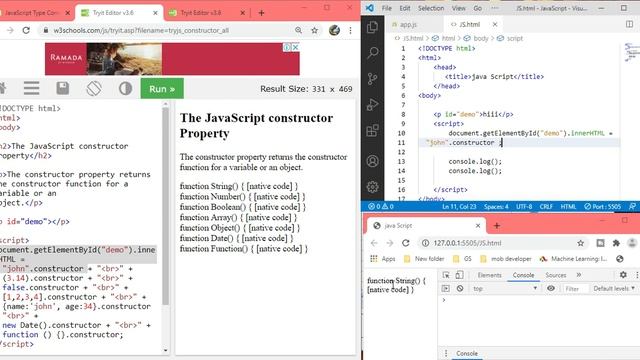Switch to JavaScript Type Conversion browser tab
Screen dimensions: 640x360
tap(35, 13)
